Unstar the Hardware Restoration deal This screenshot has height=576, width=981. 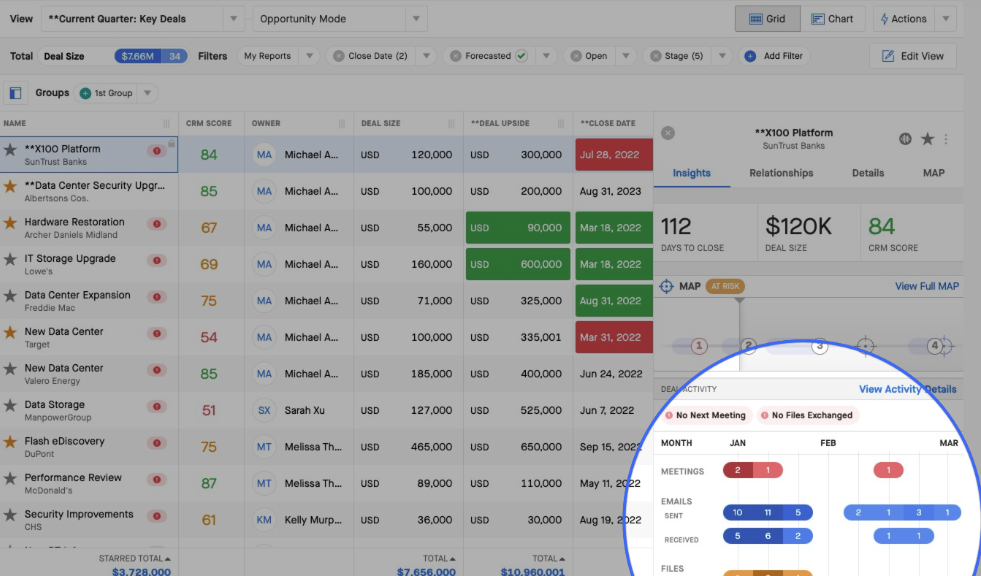click(x=10, y=222)
